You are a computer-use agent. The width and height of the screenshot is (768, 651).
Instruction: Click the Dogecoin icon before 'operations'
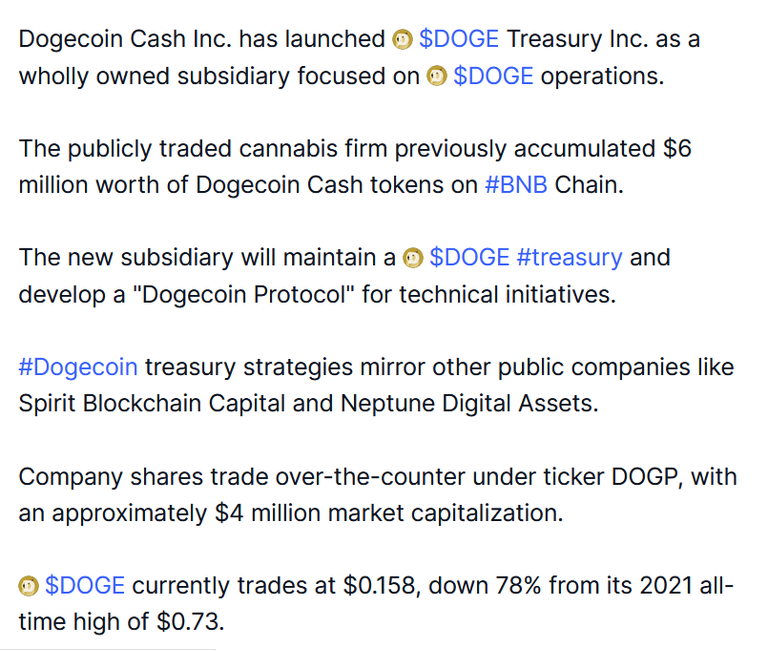[437, 76]
